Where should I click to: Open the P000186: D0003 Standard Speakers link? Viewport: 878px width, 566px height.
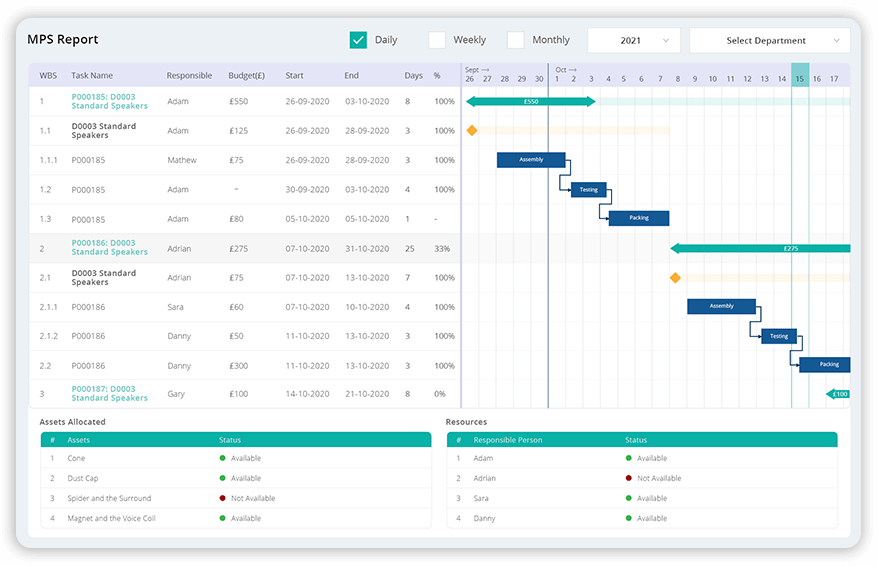point(109,247)
